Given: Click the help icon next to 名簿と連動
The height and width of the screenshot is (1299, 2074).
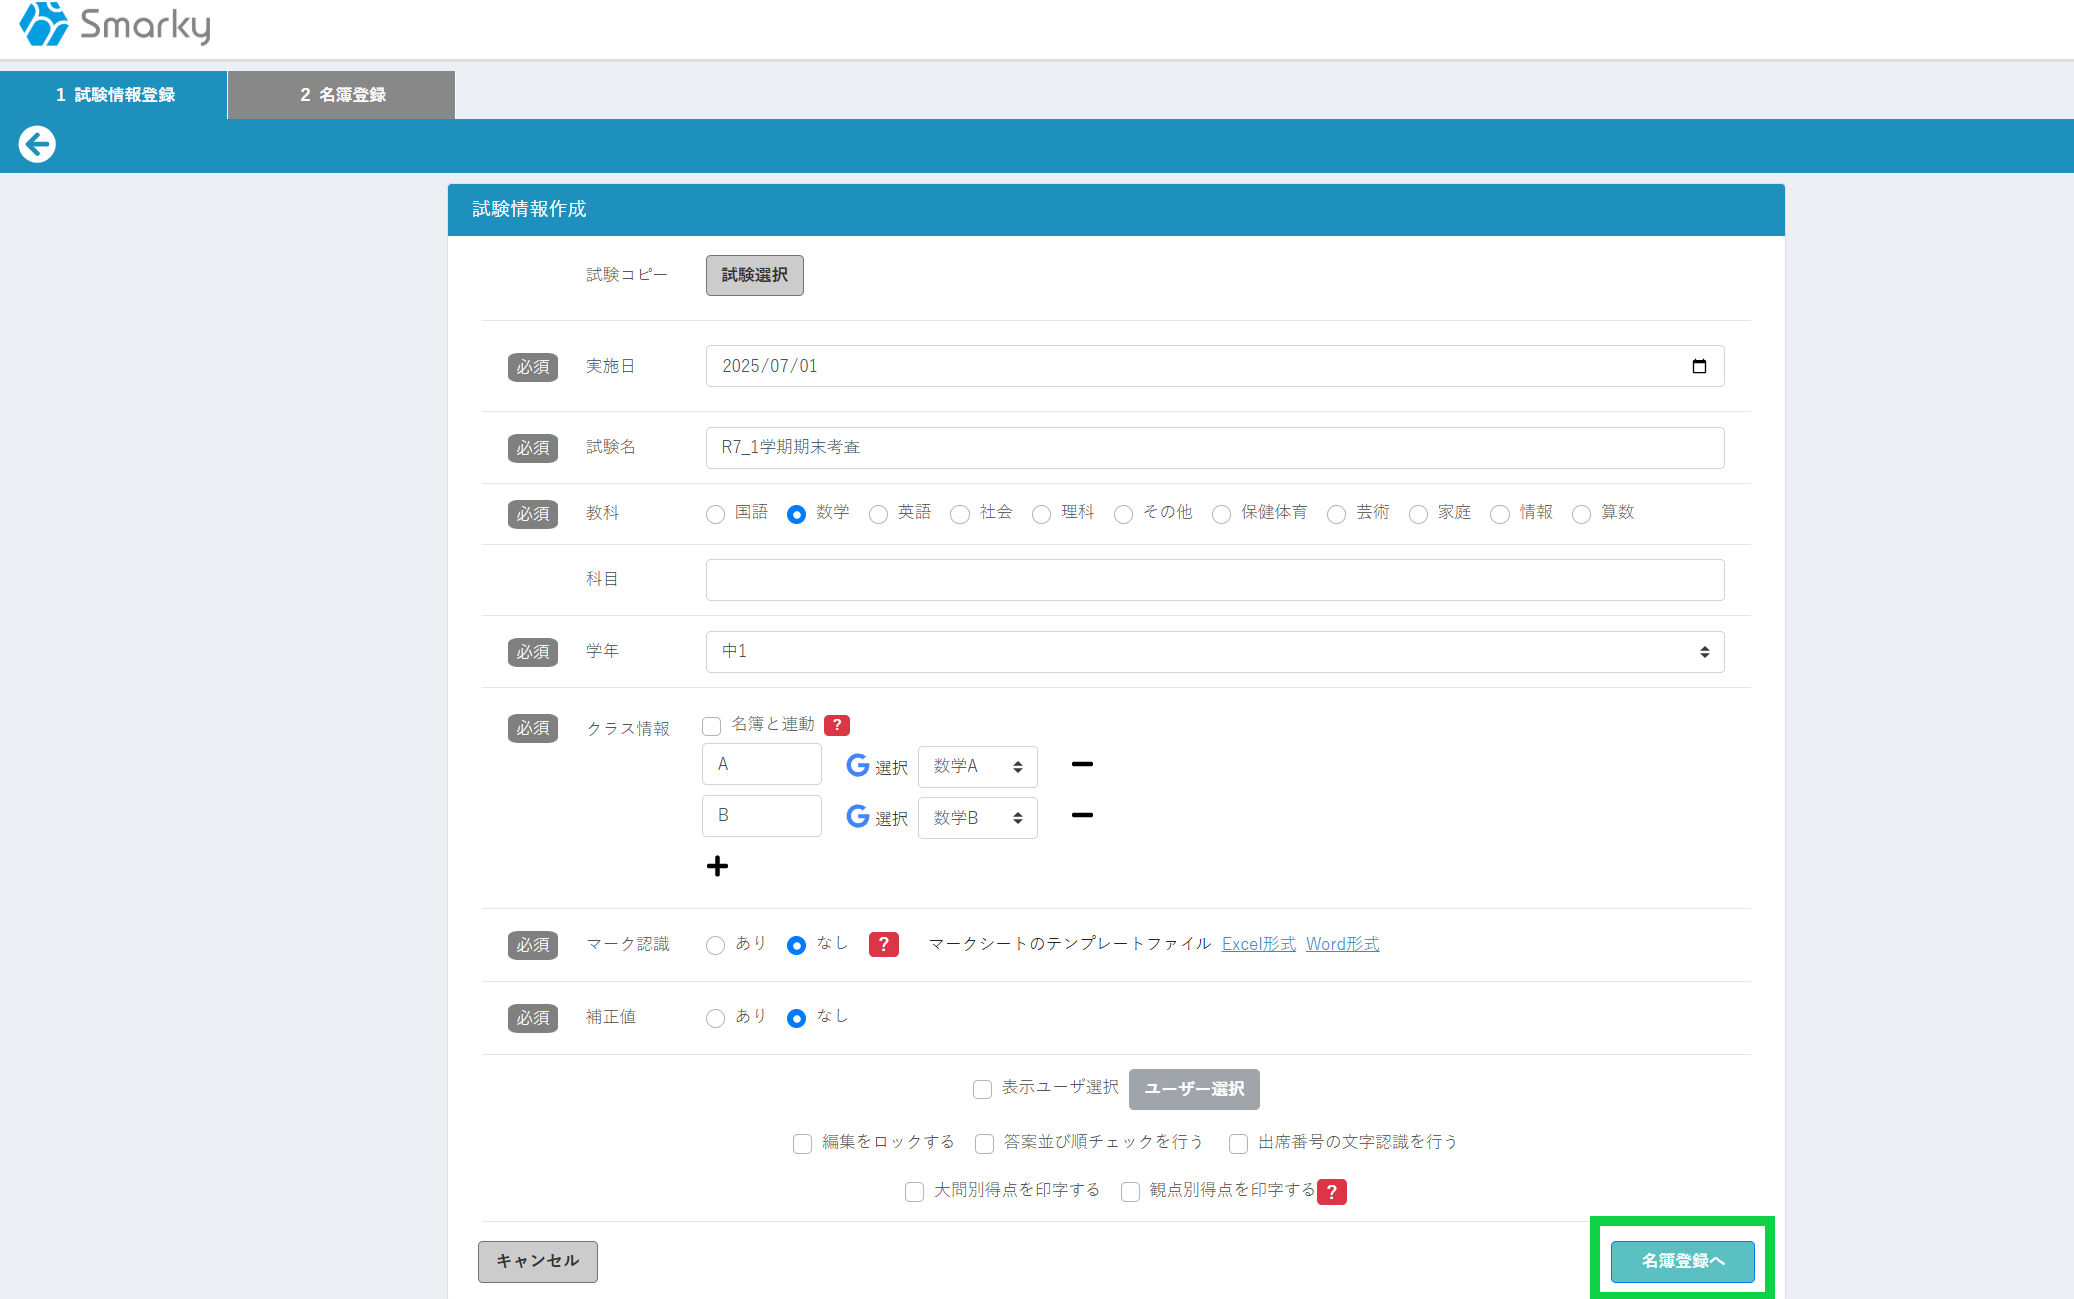Looking at the screenshot, I should point(837,725).
